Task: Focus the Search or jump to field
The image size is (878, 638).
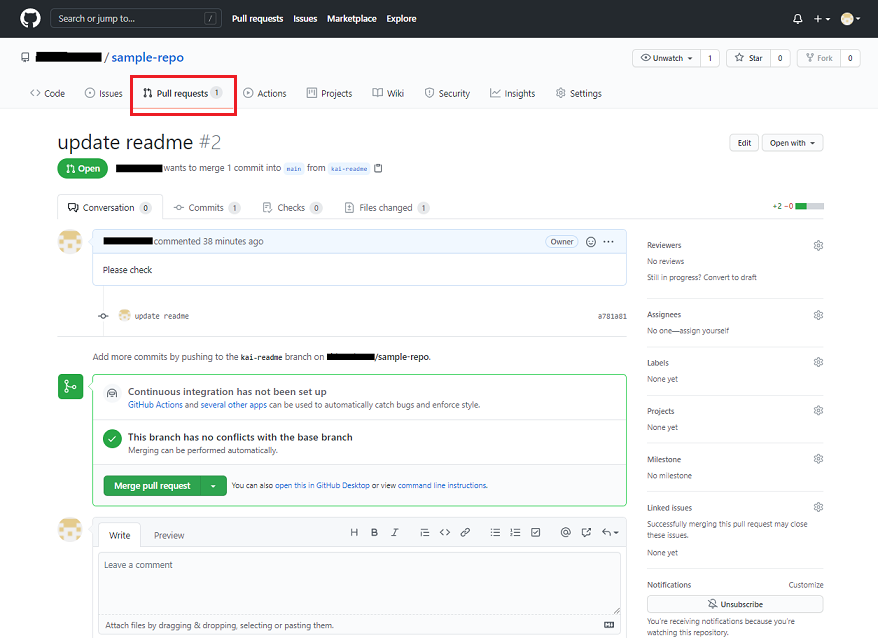Action: (x=136, y=18)
